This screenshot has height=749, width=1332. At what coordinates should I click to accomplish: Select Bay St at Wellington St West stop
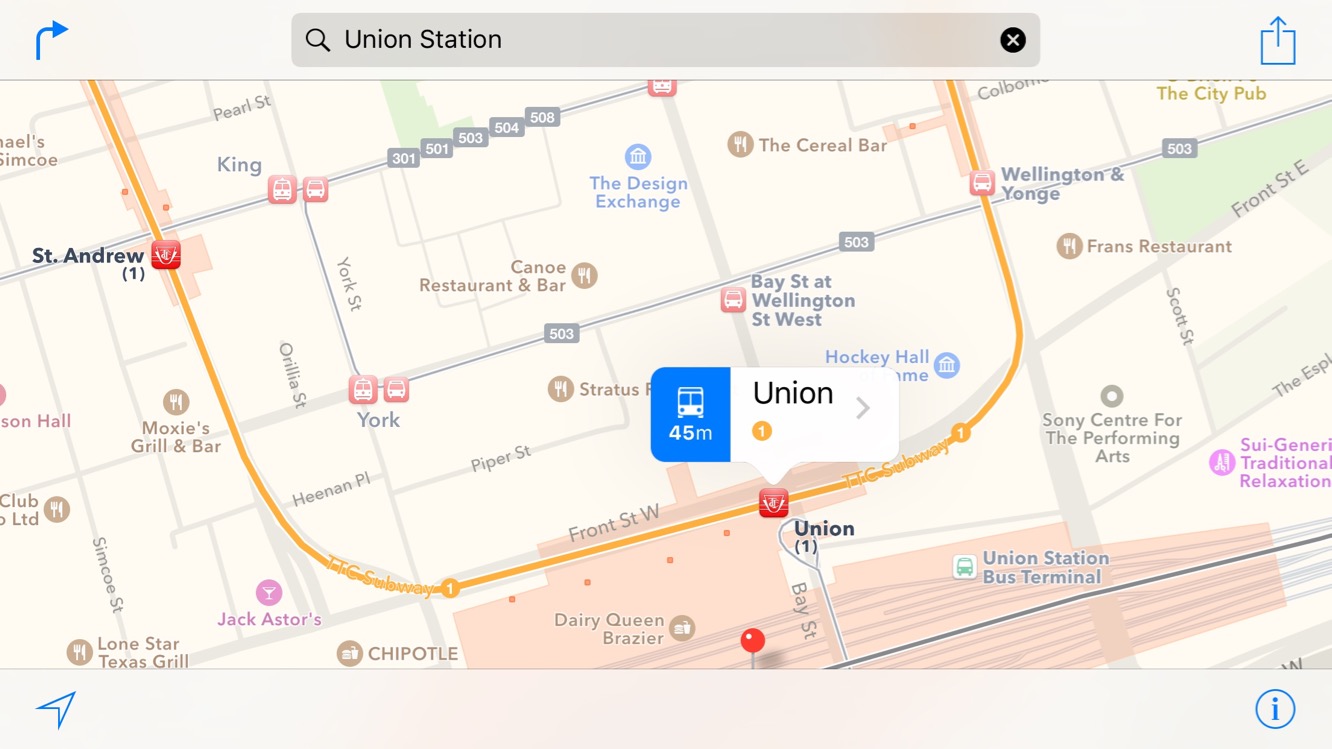733,299
